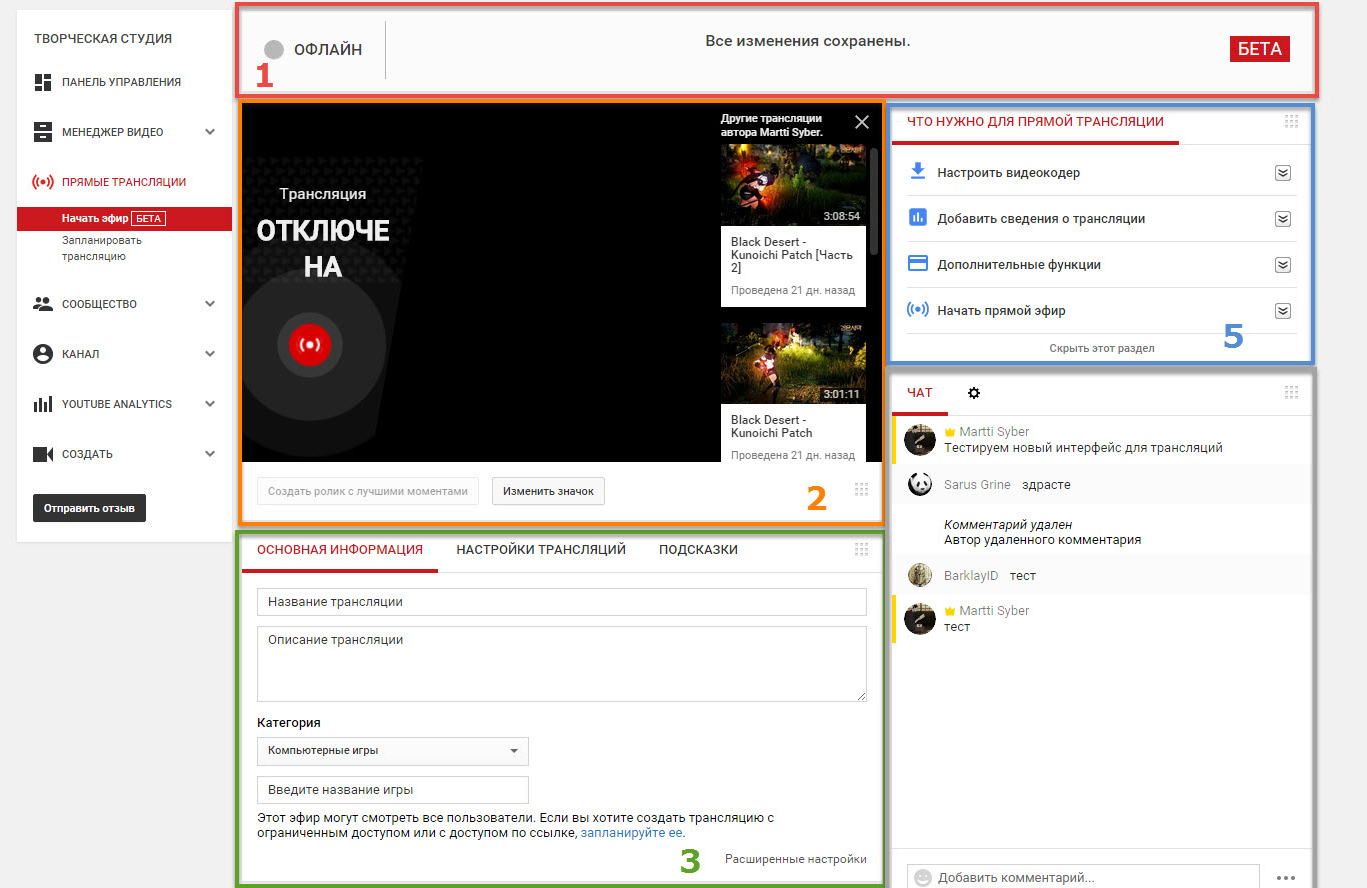Click the Изменить значок button

click(x=548, y=491)
